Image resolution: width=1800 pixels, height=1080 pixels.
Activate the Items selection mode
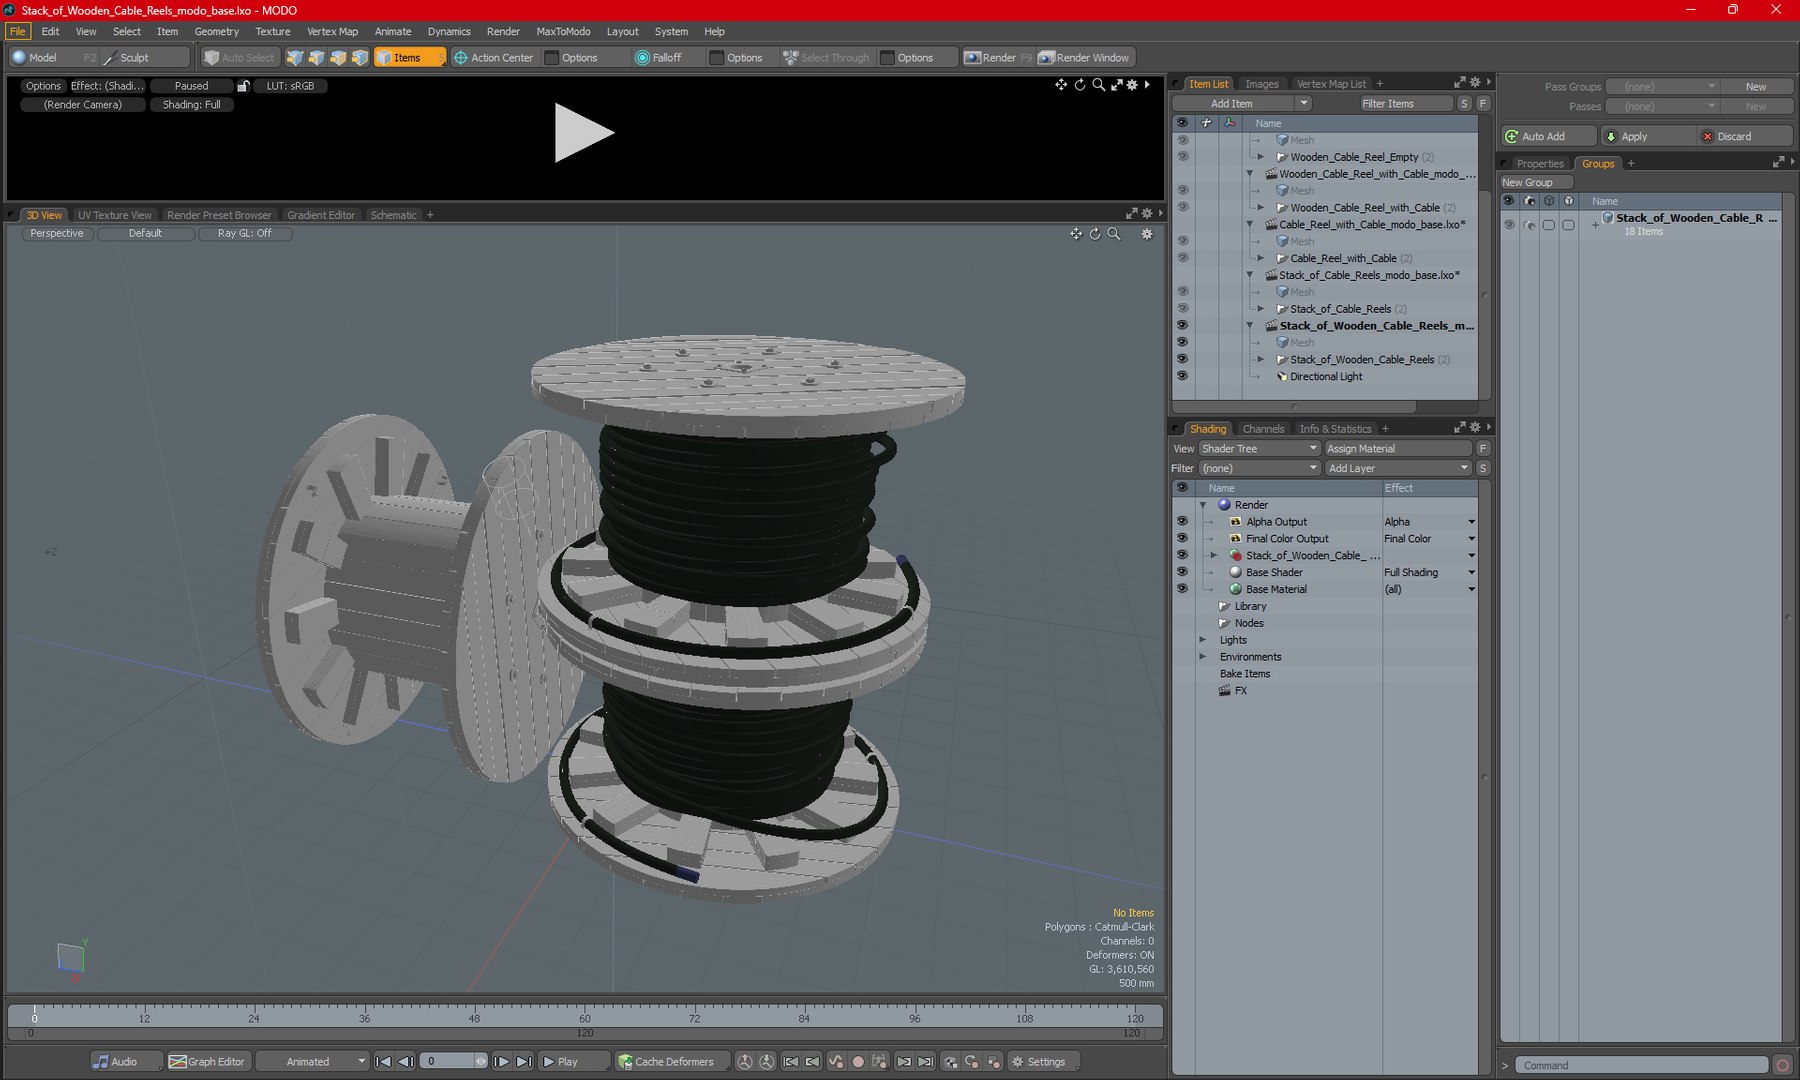409,58
